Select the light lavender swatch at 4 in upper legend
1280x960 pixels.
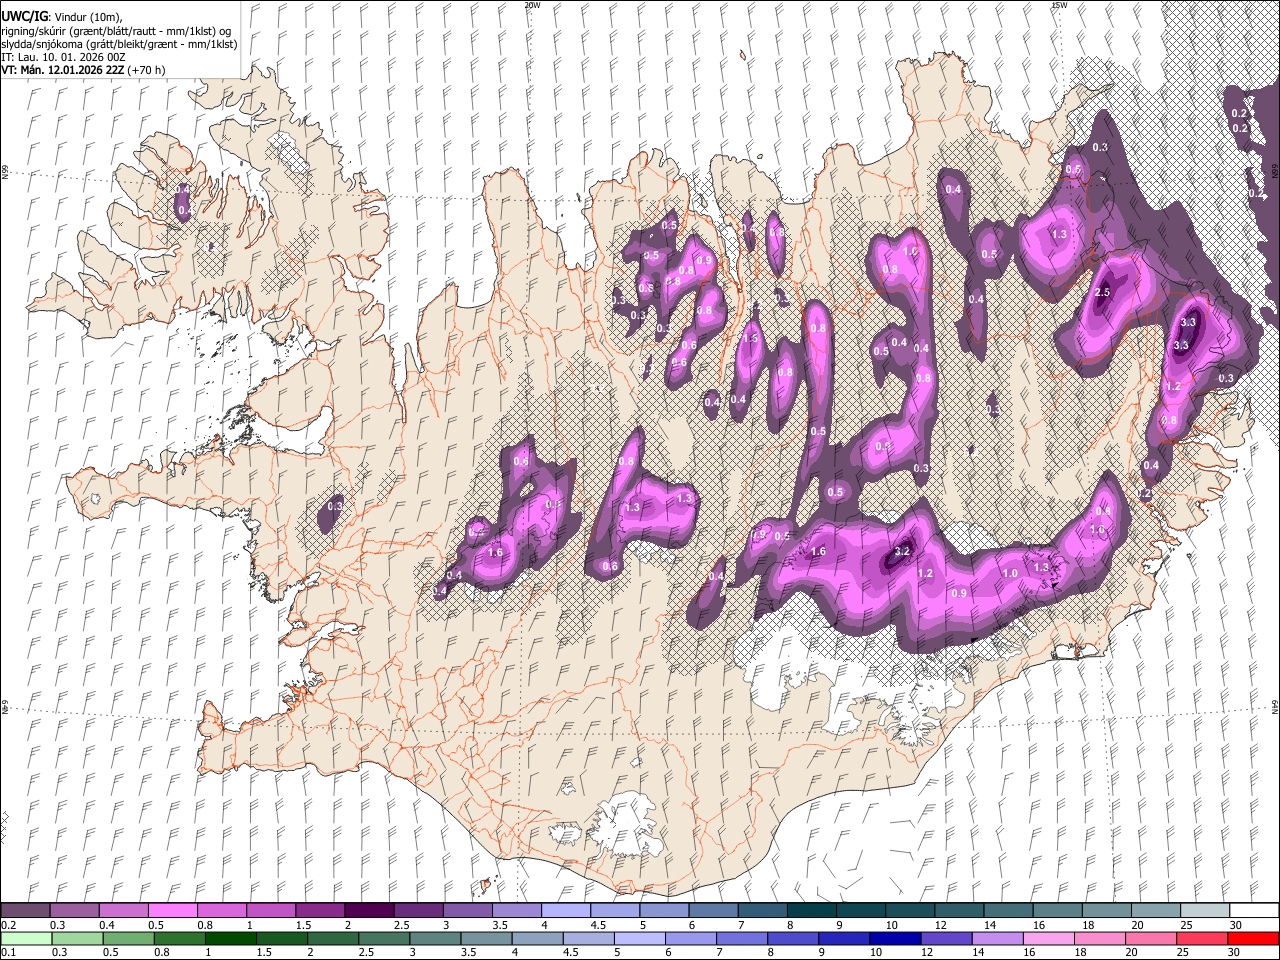tap(565, 910)
